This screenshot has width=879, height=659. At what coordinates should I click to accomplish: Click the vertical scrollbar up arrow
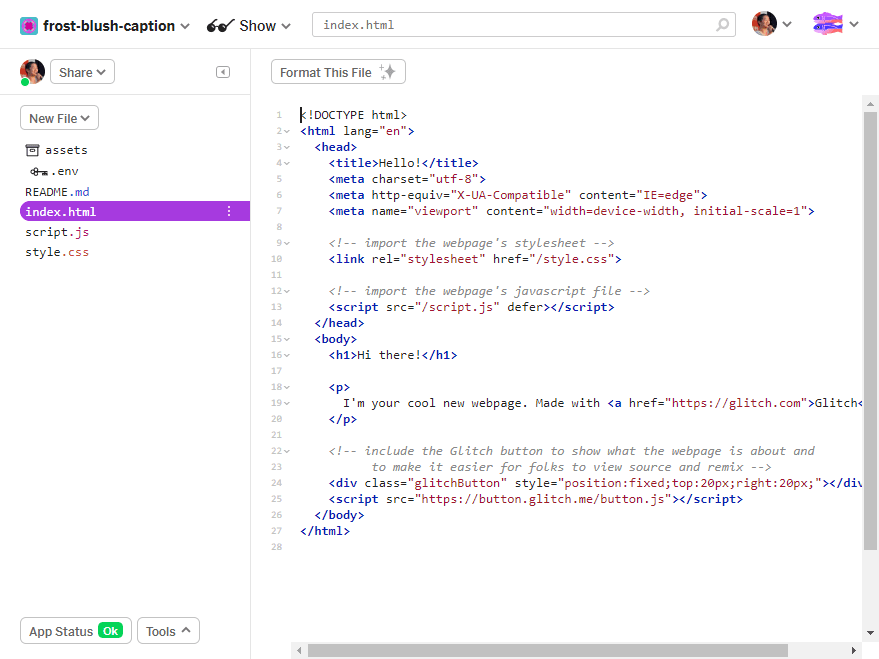[x=870, y=104]
